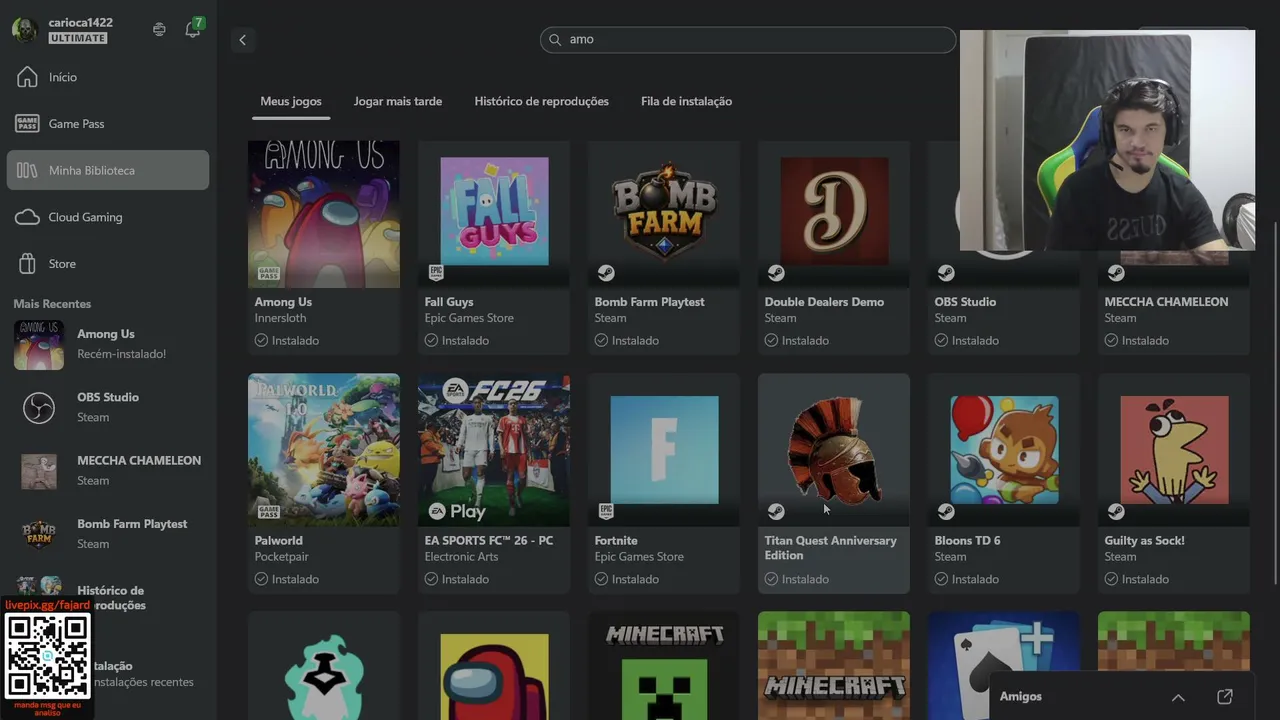Viewport: 1280px width, 720px height.
Task: Click the Steam badge on MECCHA CHAMELEON card
Action: click(x=1116, y=273)
